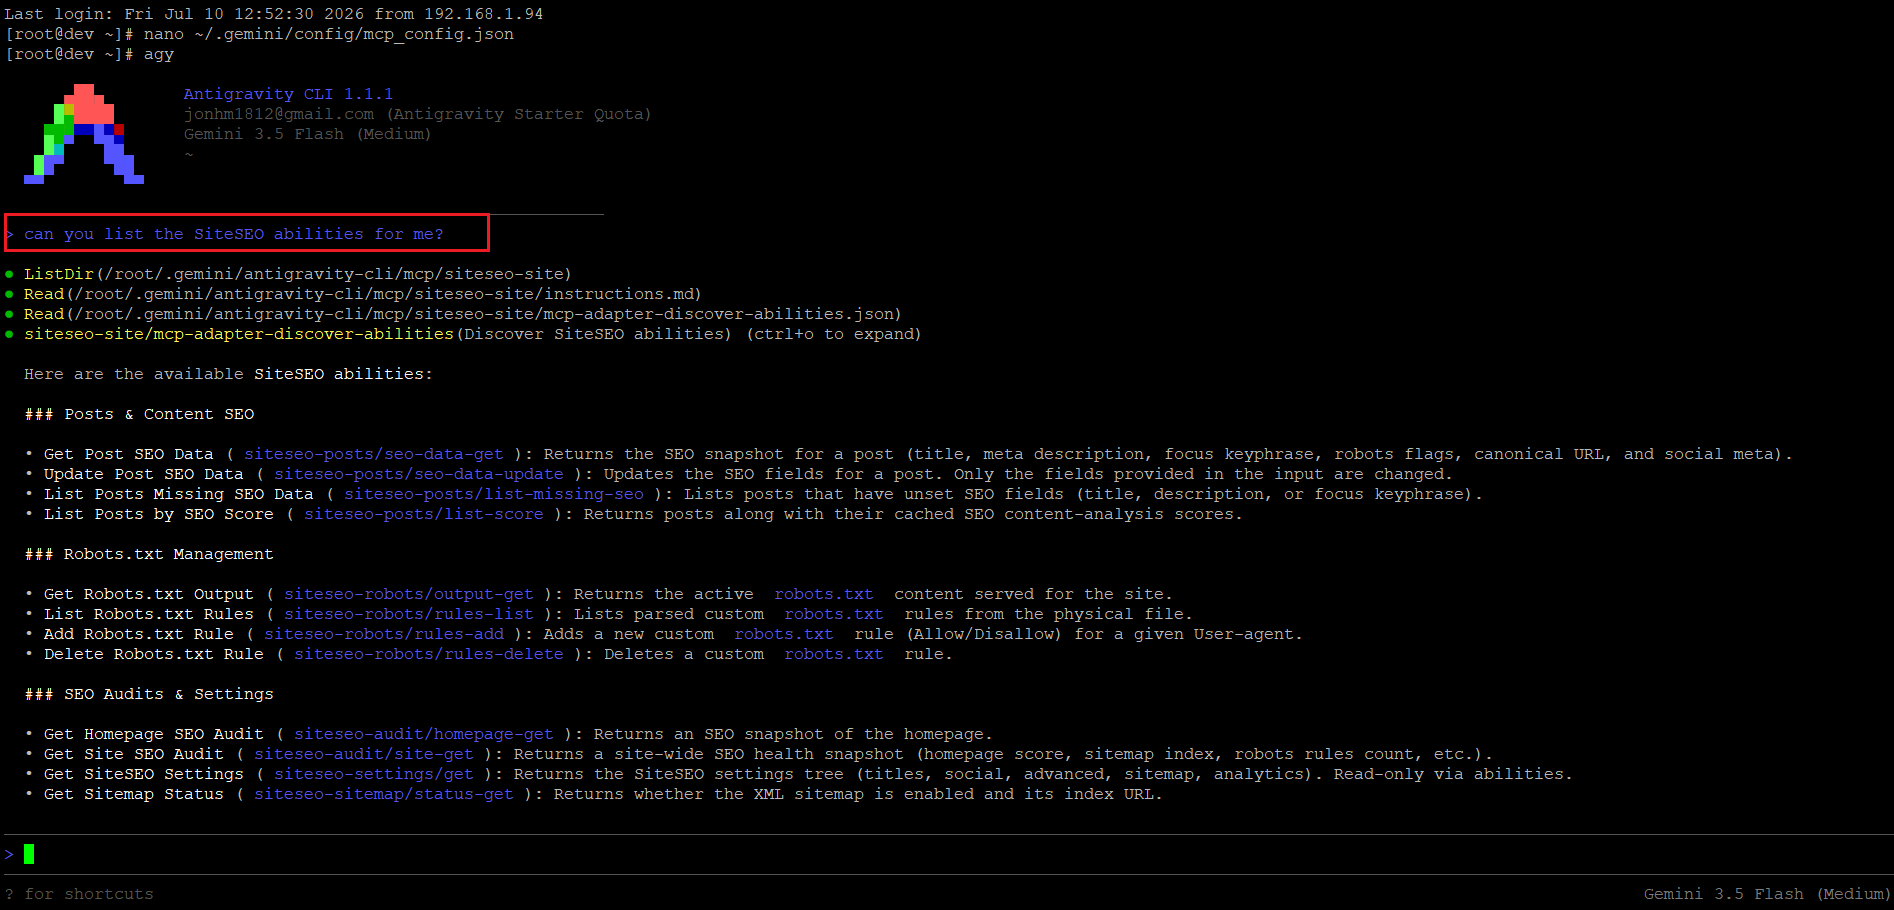The height and width of the screenshot is (910, 1894).
Task: Click "Read-only via abilities." in the settings row
Action: point(1453,774)
